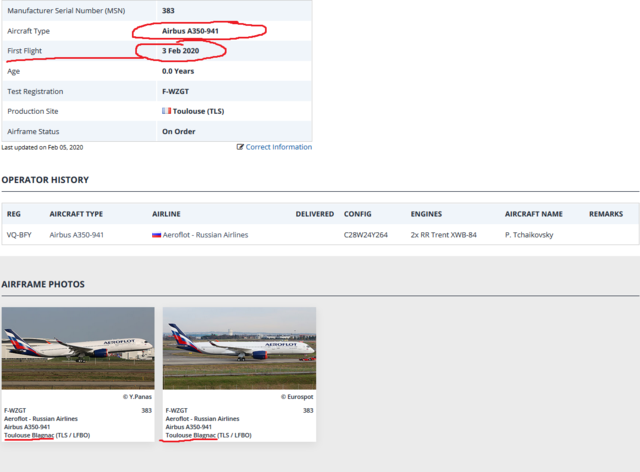Click the © Eurospot photo credit
This screenshot has width=640, height=472.
(297, 397)
